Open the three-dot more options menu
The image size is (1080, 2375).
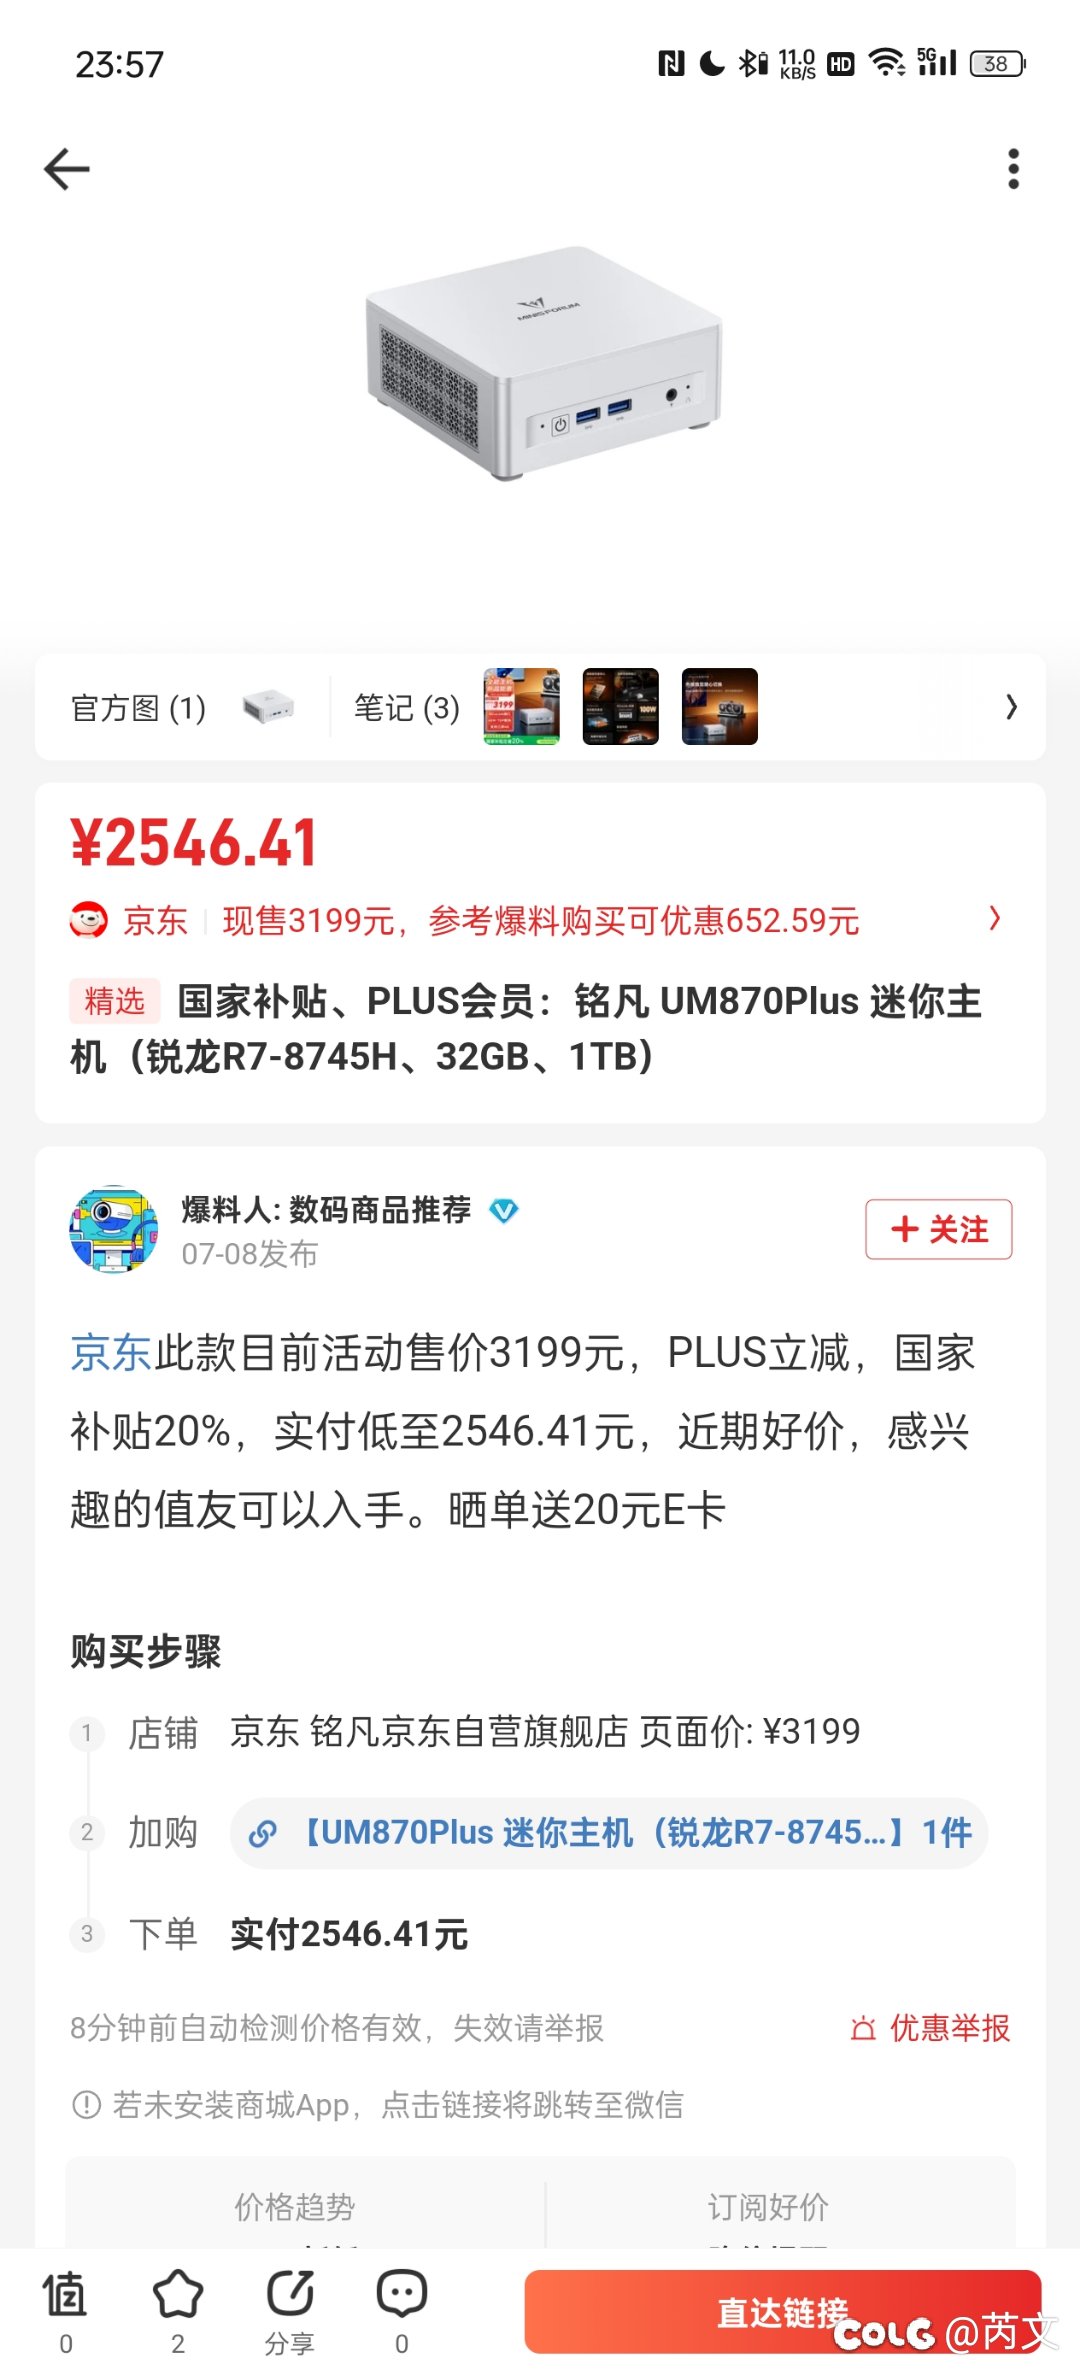point(1013,169)
